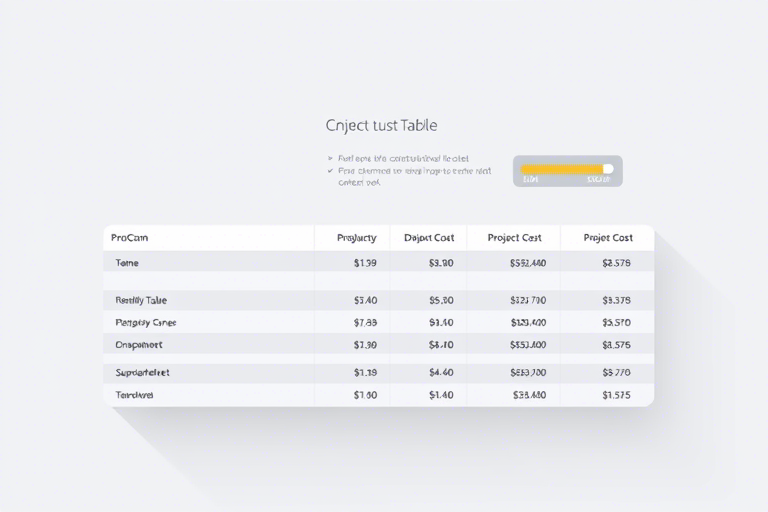Click the "$1.60" cell in Tandwei row

pos(365,395)
